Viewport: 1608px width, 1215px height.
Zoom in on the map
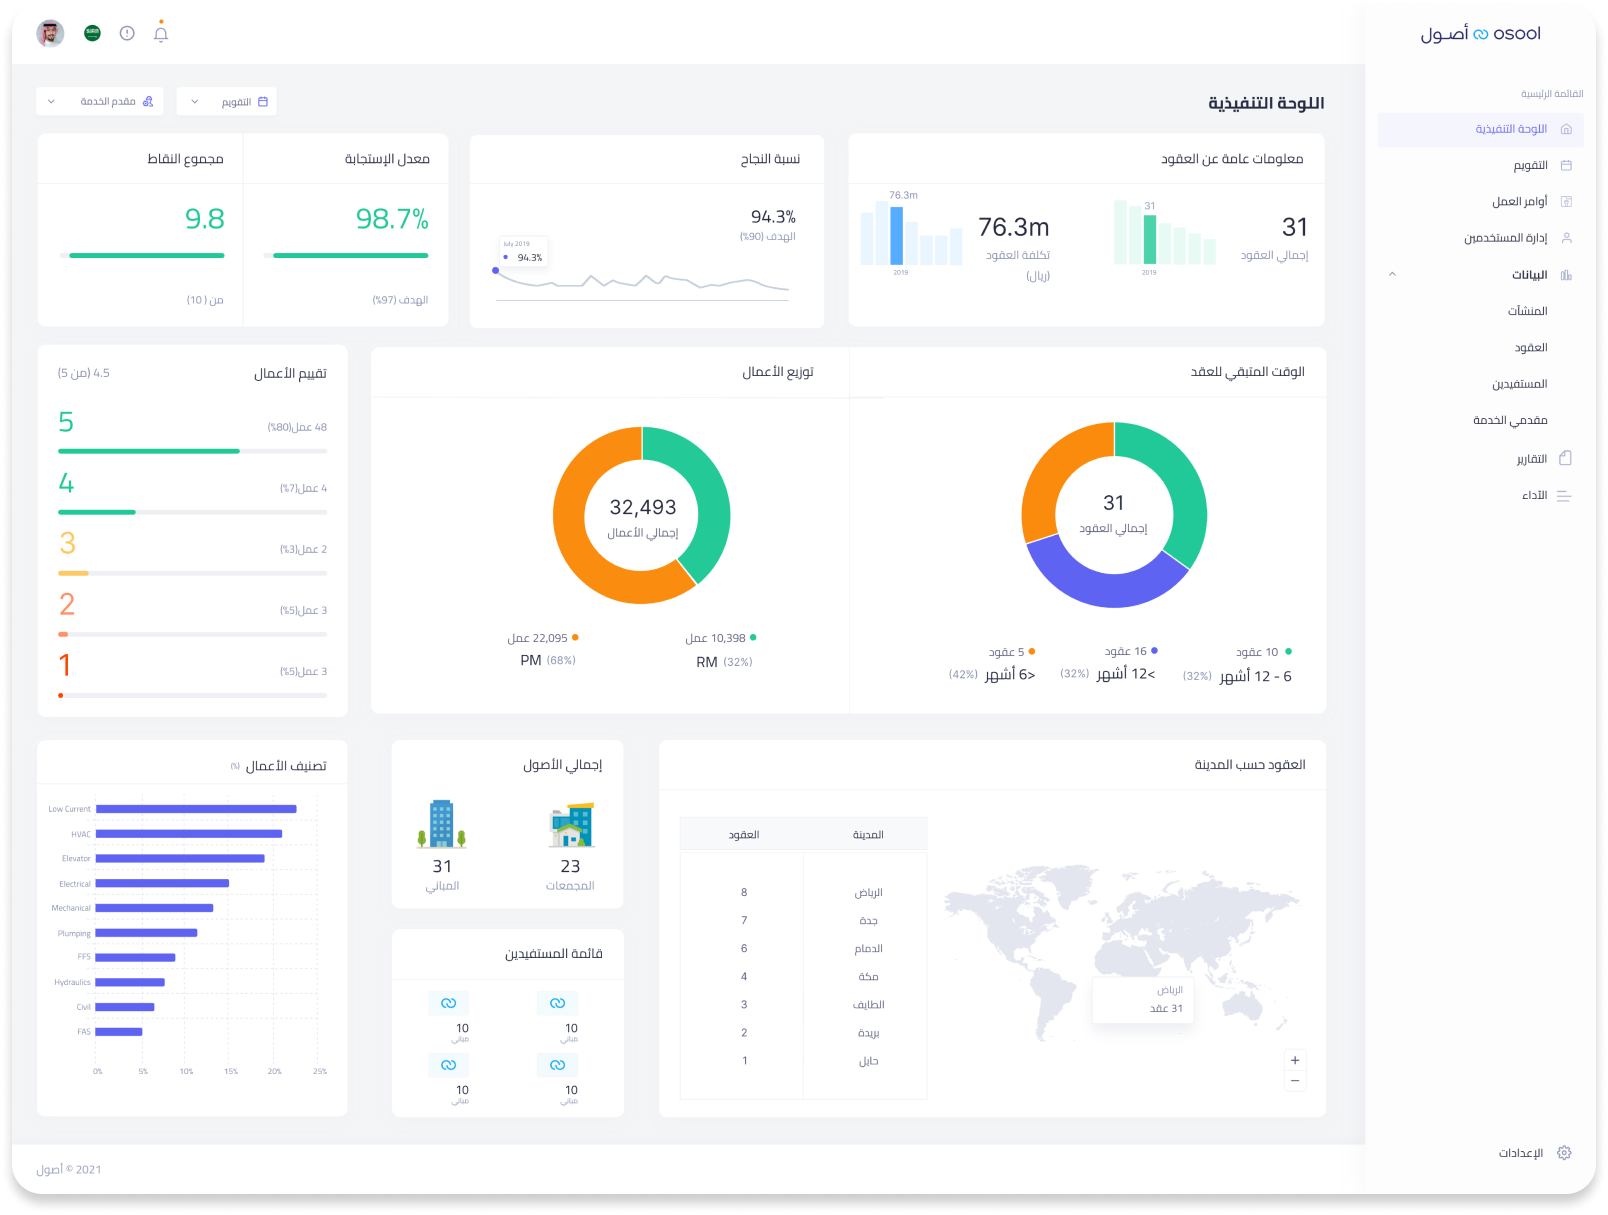(x=1295, y=1060)
